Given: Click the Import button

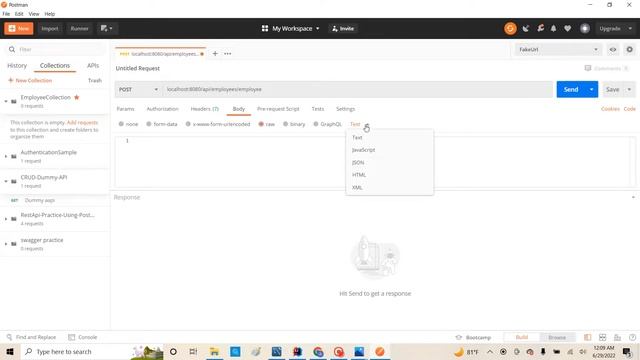Looking at the screenshot, I should click(x=50, y=29).
